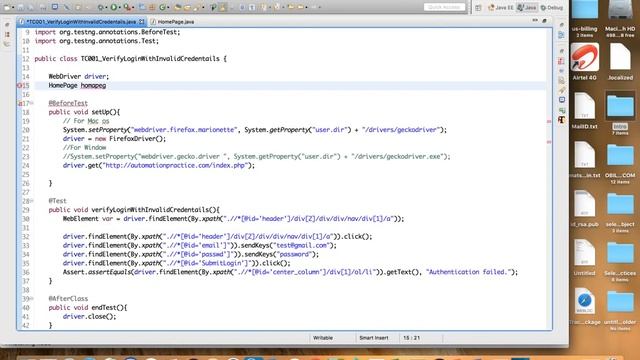This screenshot has height=360, width=640.
Task: Click the green Run button
Action: (x=113, y=7)
